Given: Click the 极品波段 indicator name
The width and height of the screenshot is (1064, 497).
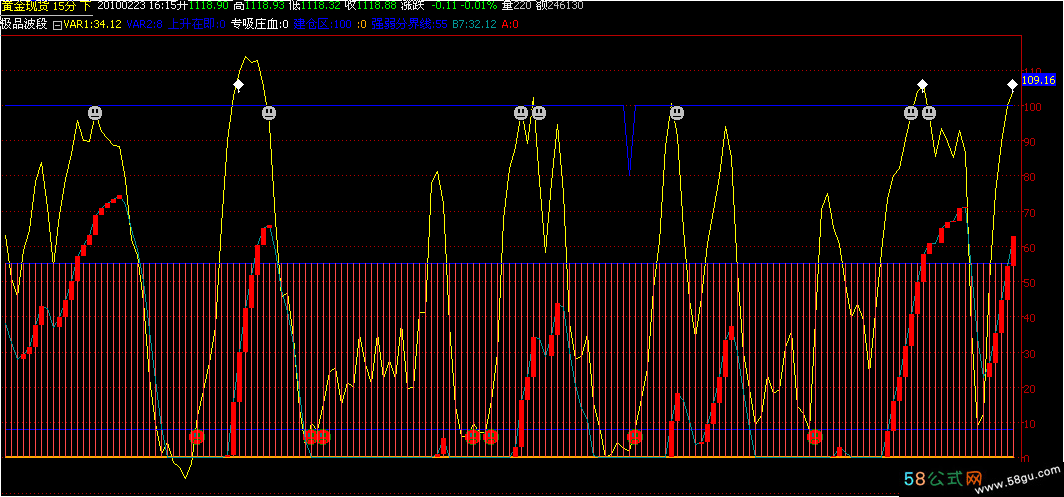Looking at the screenshot, I should pos(24,23).
